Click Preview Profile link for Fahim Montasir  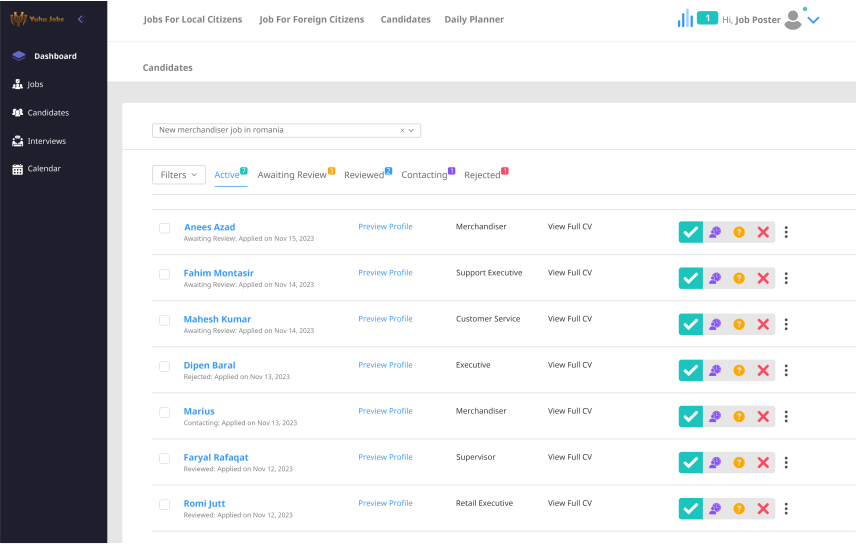tap(385, 273)
